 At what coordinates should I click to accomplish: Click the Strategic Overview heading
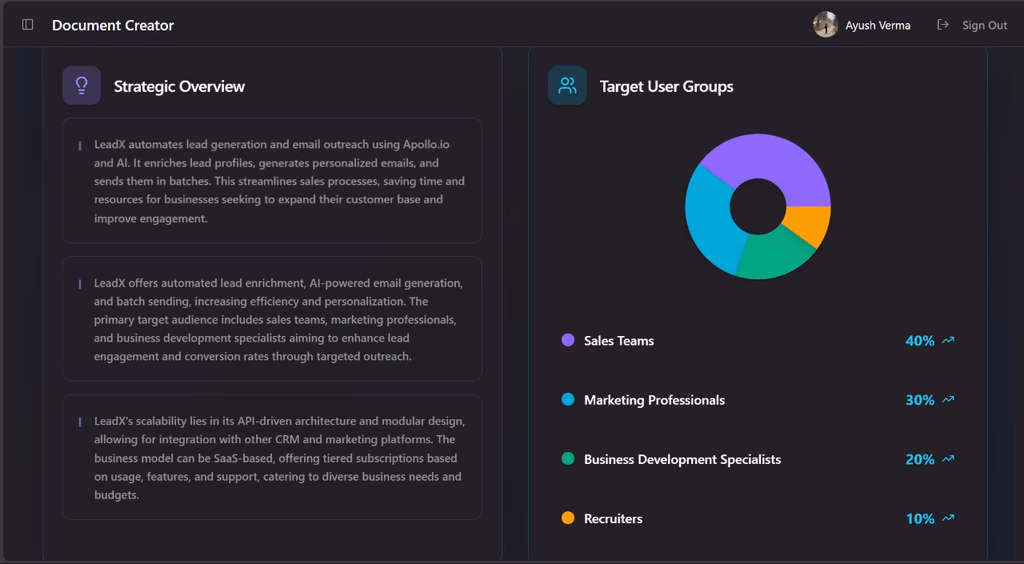[180, 86]
